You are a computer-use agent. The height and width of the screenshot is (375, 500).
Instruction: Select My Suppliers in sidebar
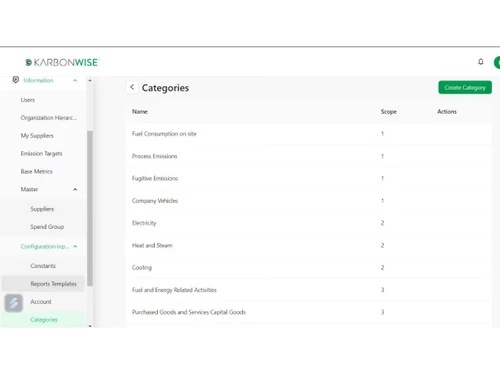tap(37, 136)
